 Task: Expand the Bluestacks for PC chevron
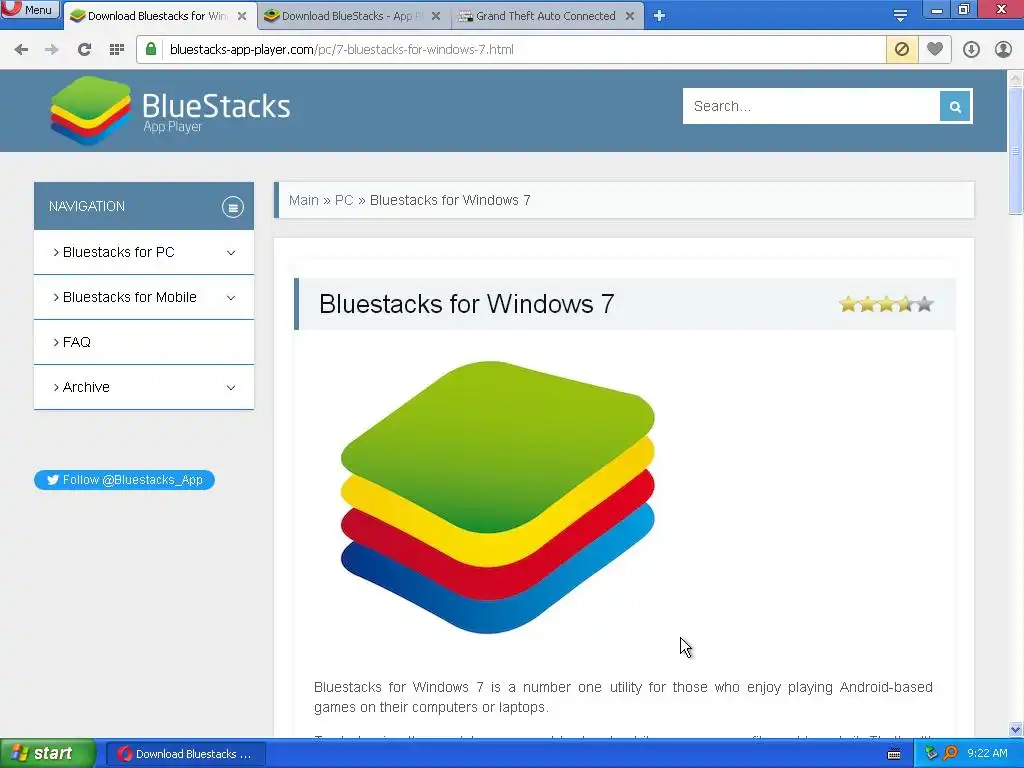tap(231, 253)
